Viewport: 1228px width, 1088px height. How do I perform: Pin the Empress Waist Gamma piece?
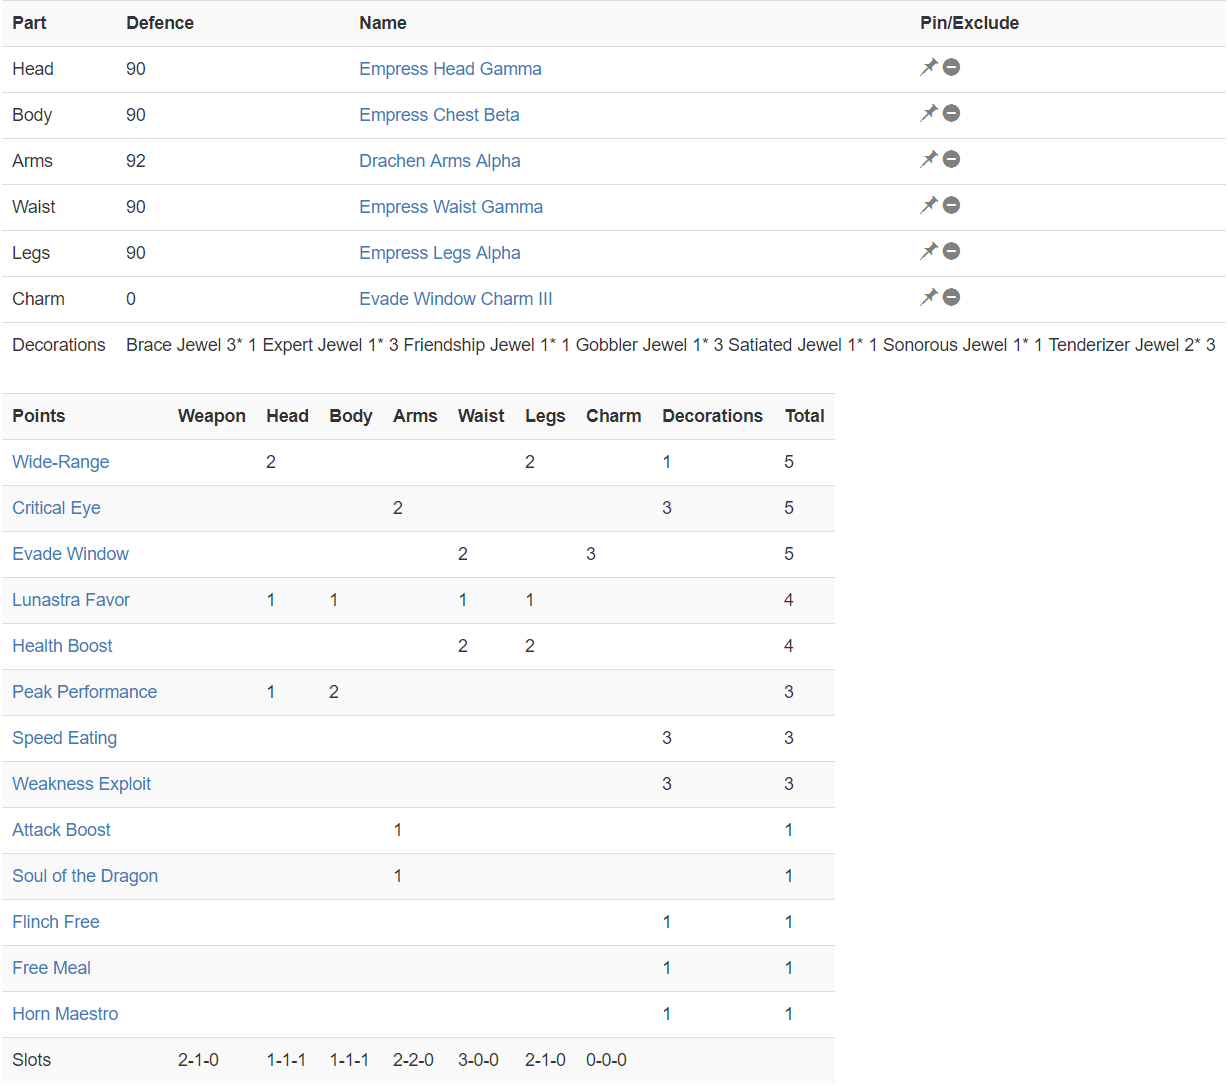point(929,205)
